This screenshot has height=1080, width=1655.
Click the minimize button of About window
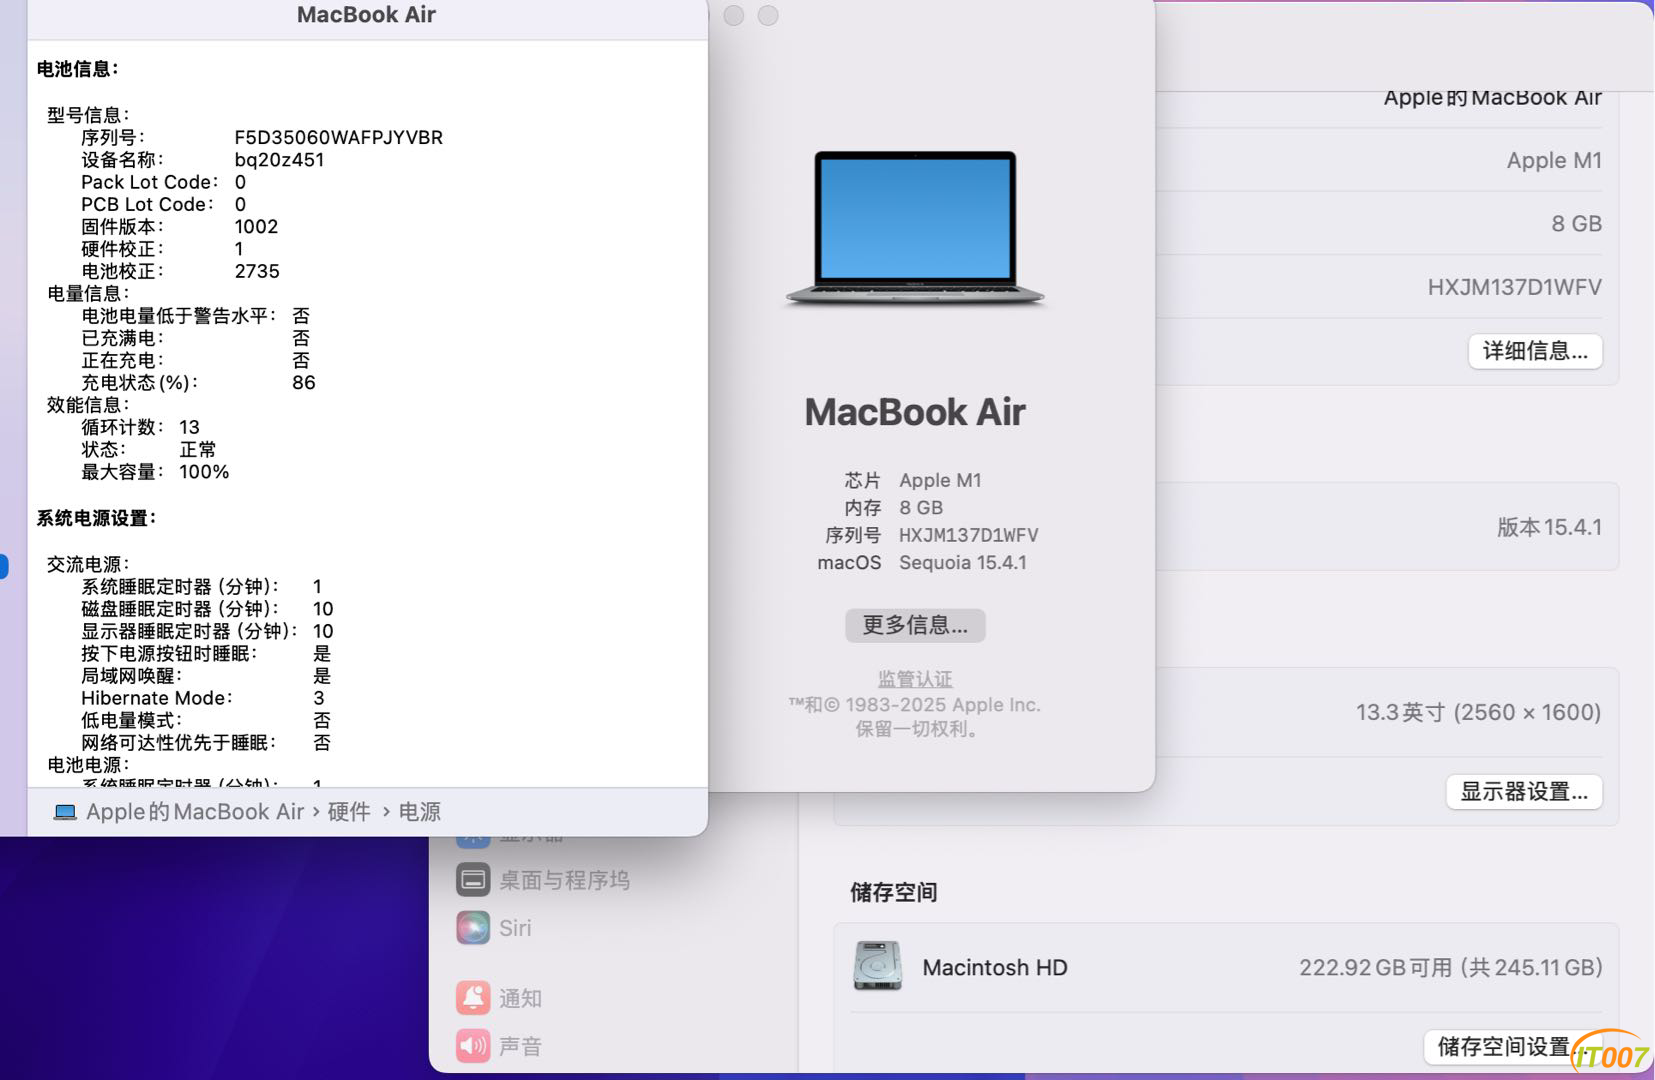click(x=734, y=15)
